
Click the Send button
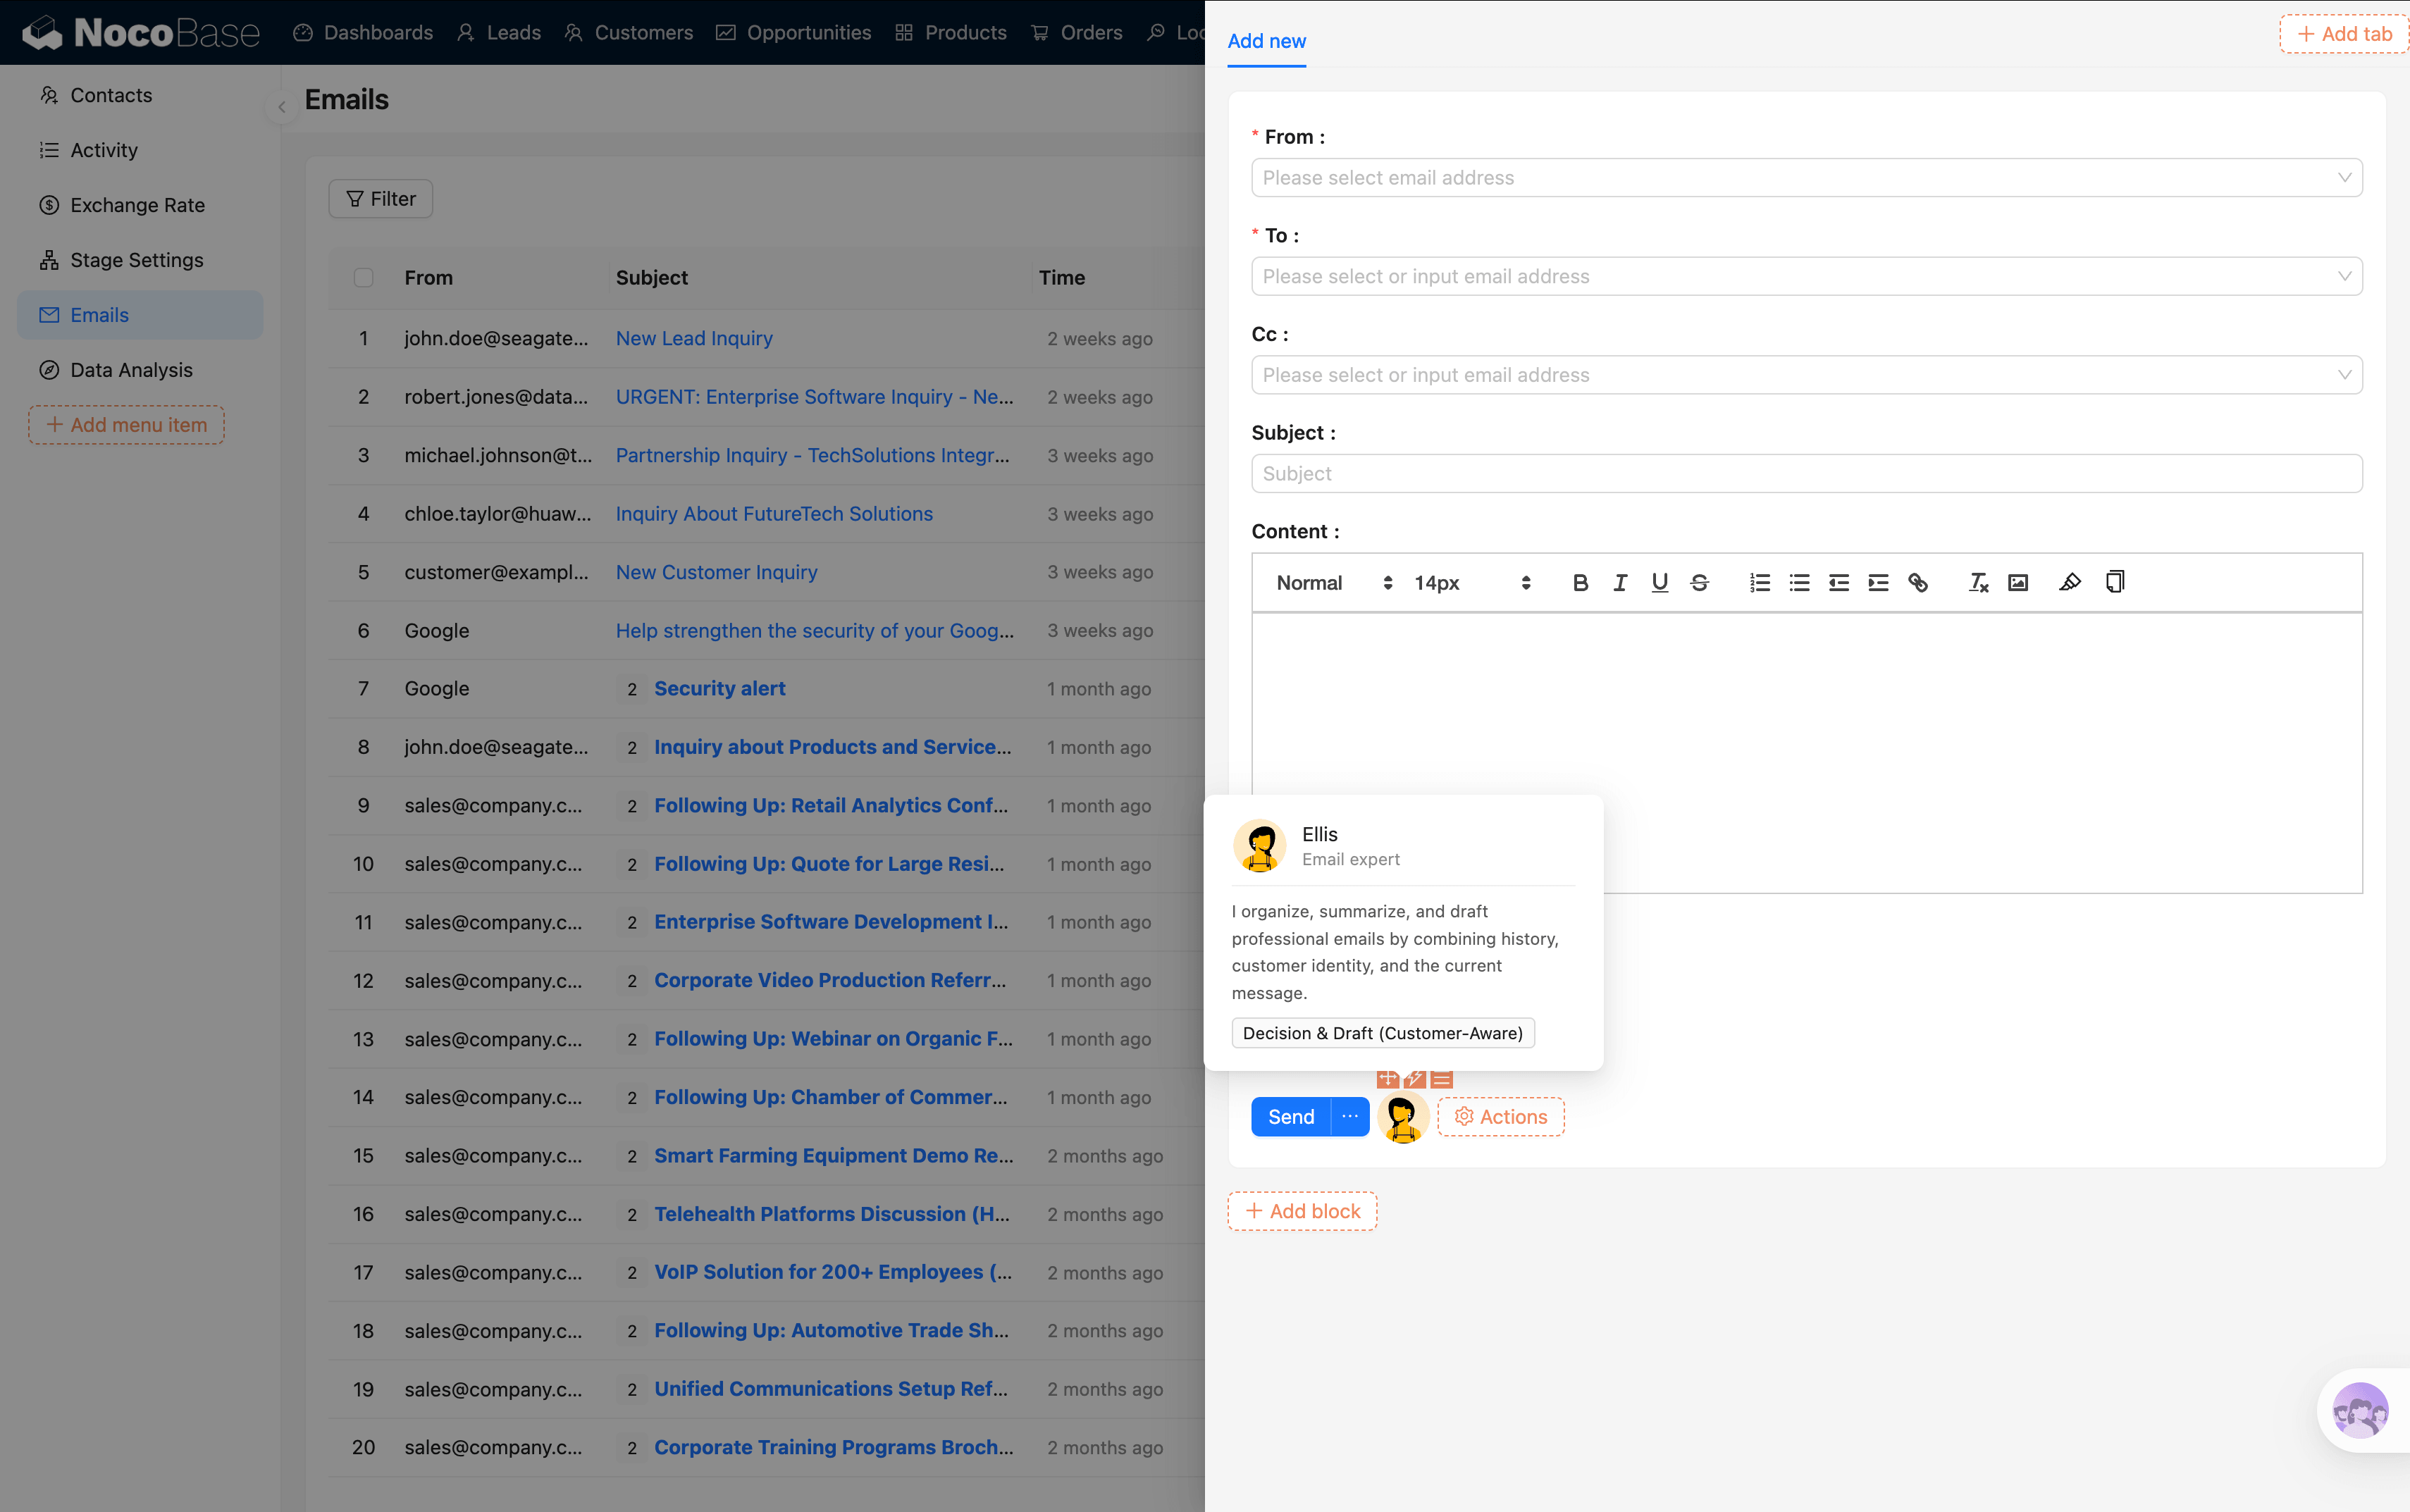[1290, 1116]
